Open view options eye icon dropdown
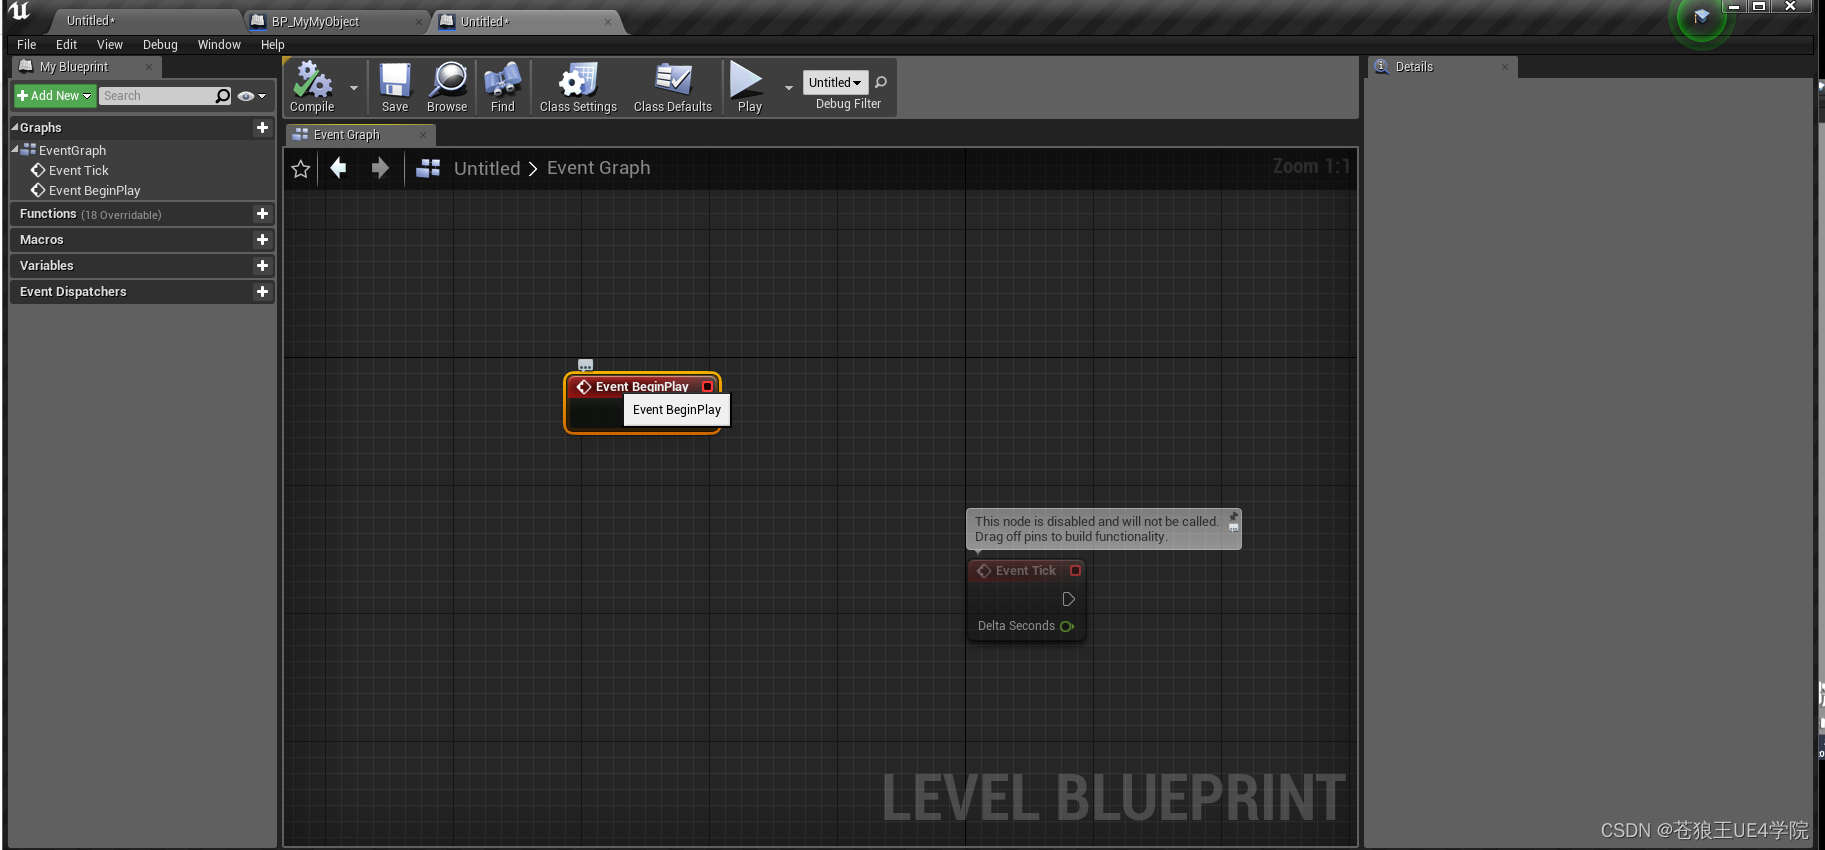The image size is (1825, 850). [x=251, y=96]
